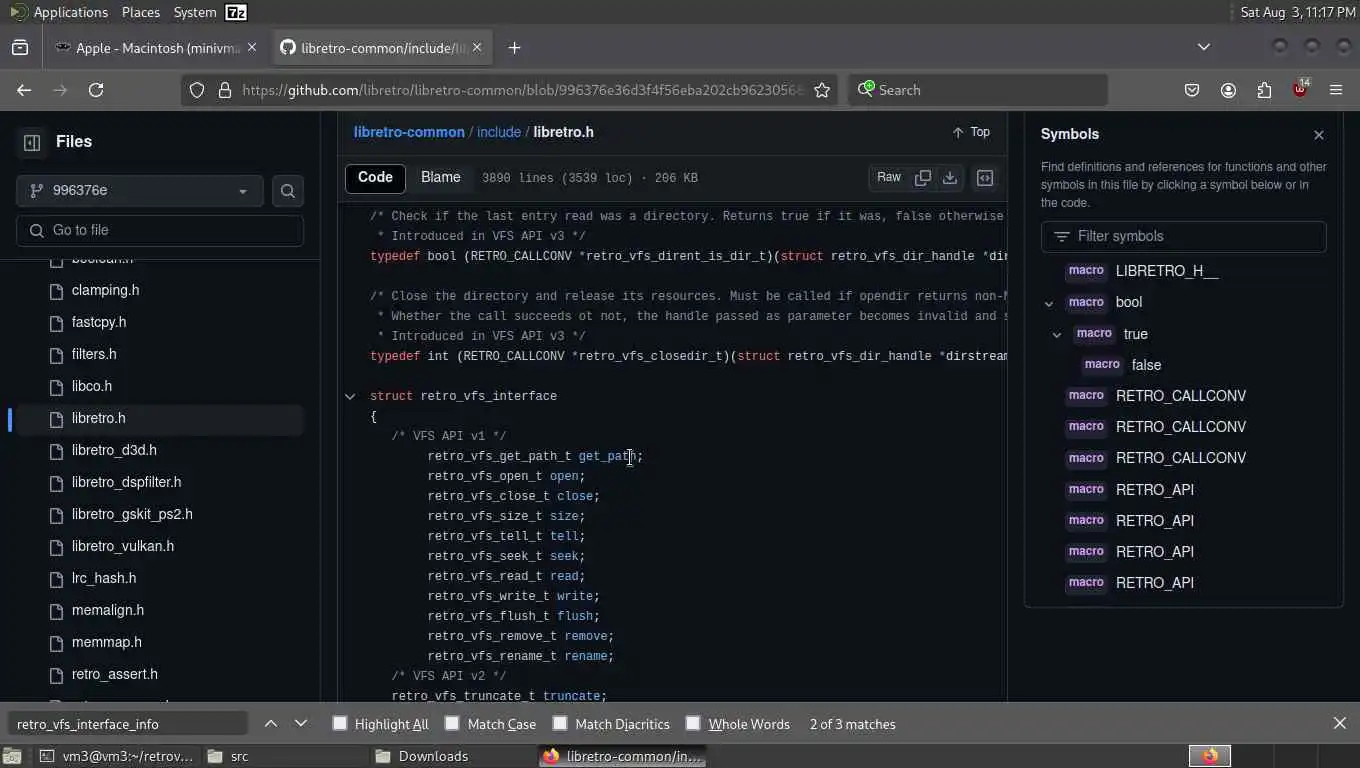Image resolution: width=1360 pixels, height=768 pixels.
Task: Enable Highlight All checkbox
Action: [340, 723]
